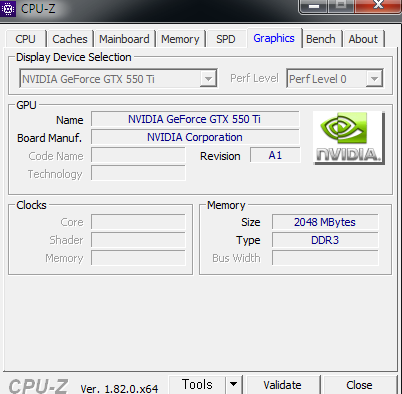402x394 pixels.
Task: Click the 'Type' label in Memory group
Action: (248, 240)
